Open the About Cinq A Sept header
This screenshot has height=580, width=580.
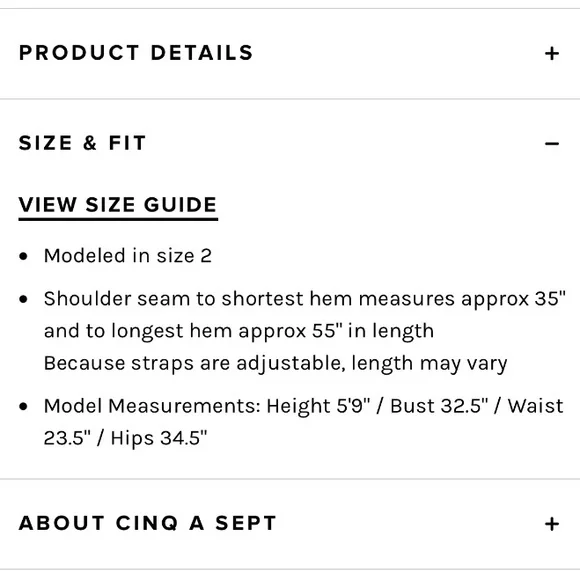290,524
